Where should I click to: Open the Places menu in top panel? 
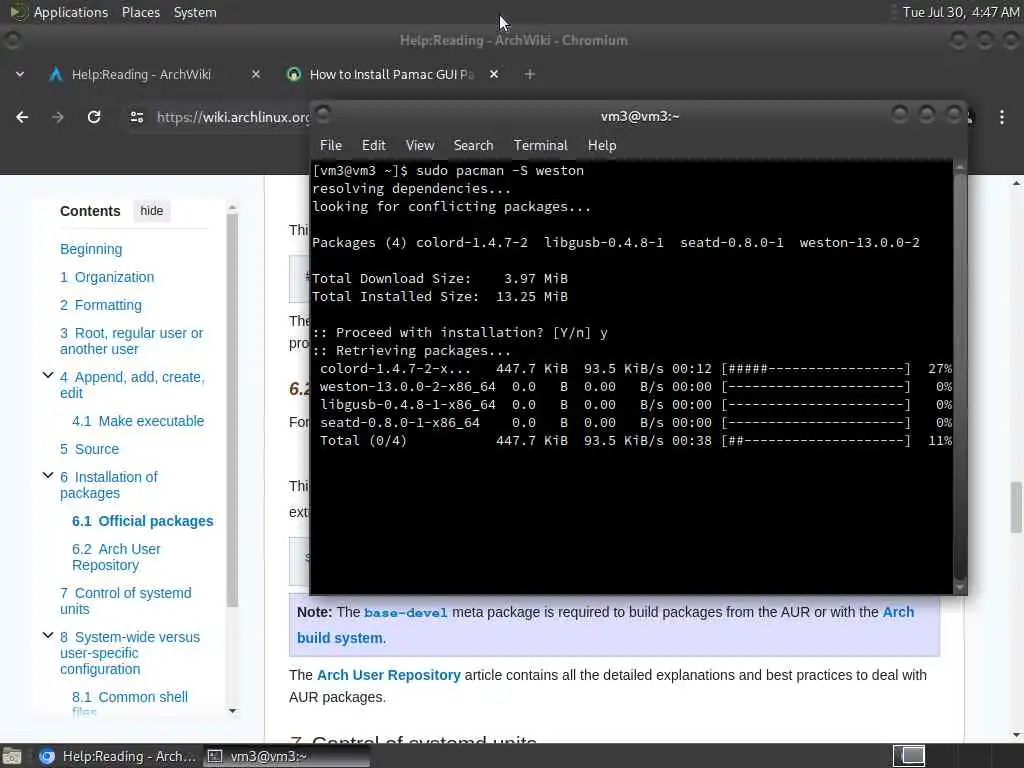141,12
